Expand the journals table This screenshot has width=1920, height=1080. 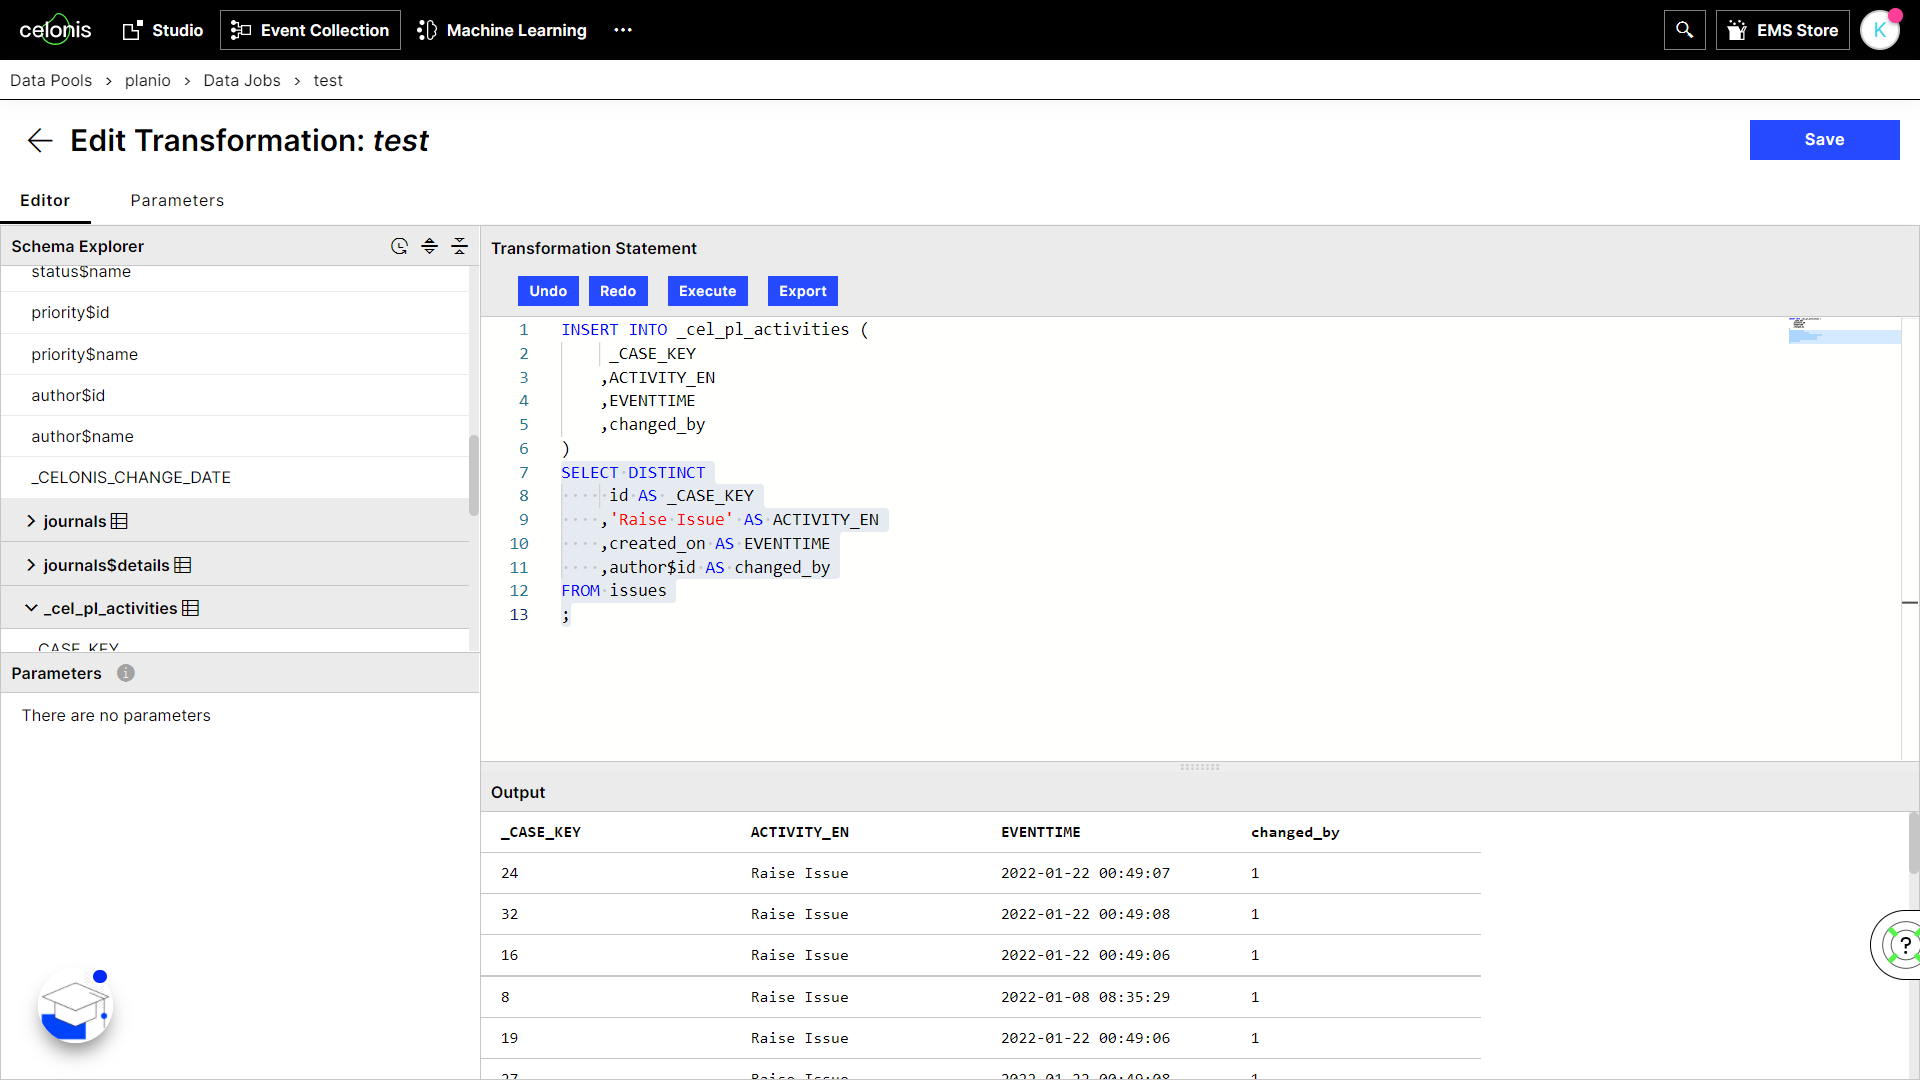pyautogui.click(x=31, y=521)
